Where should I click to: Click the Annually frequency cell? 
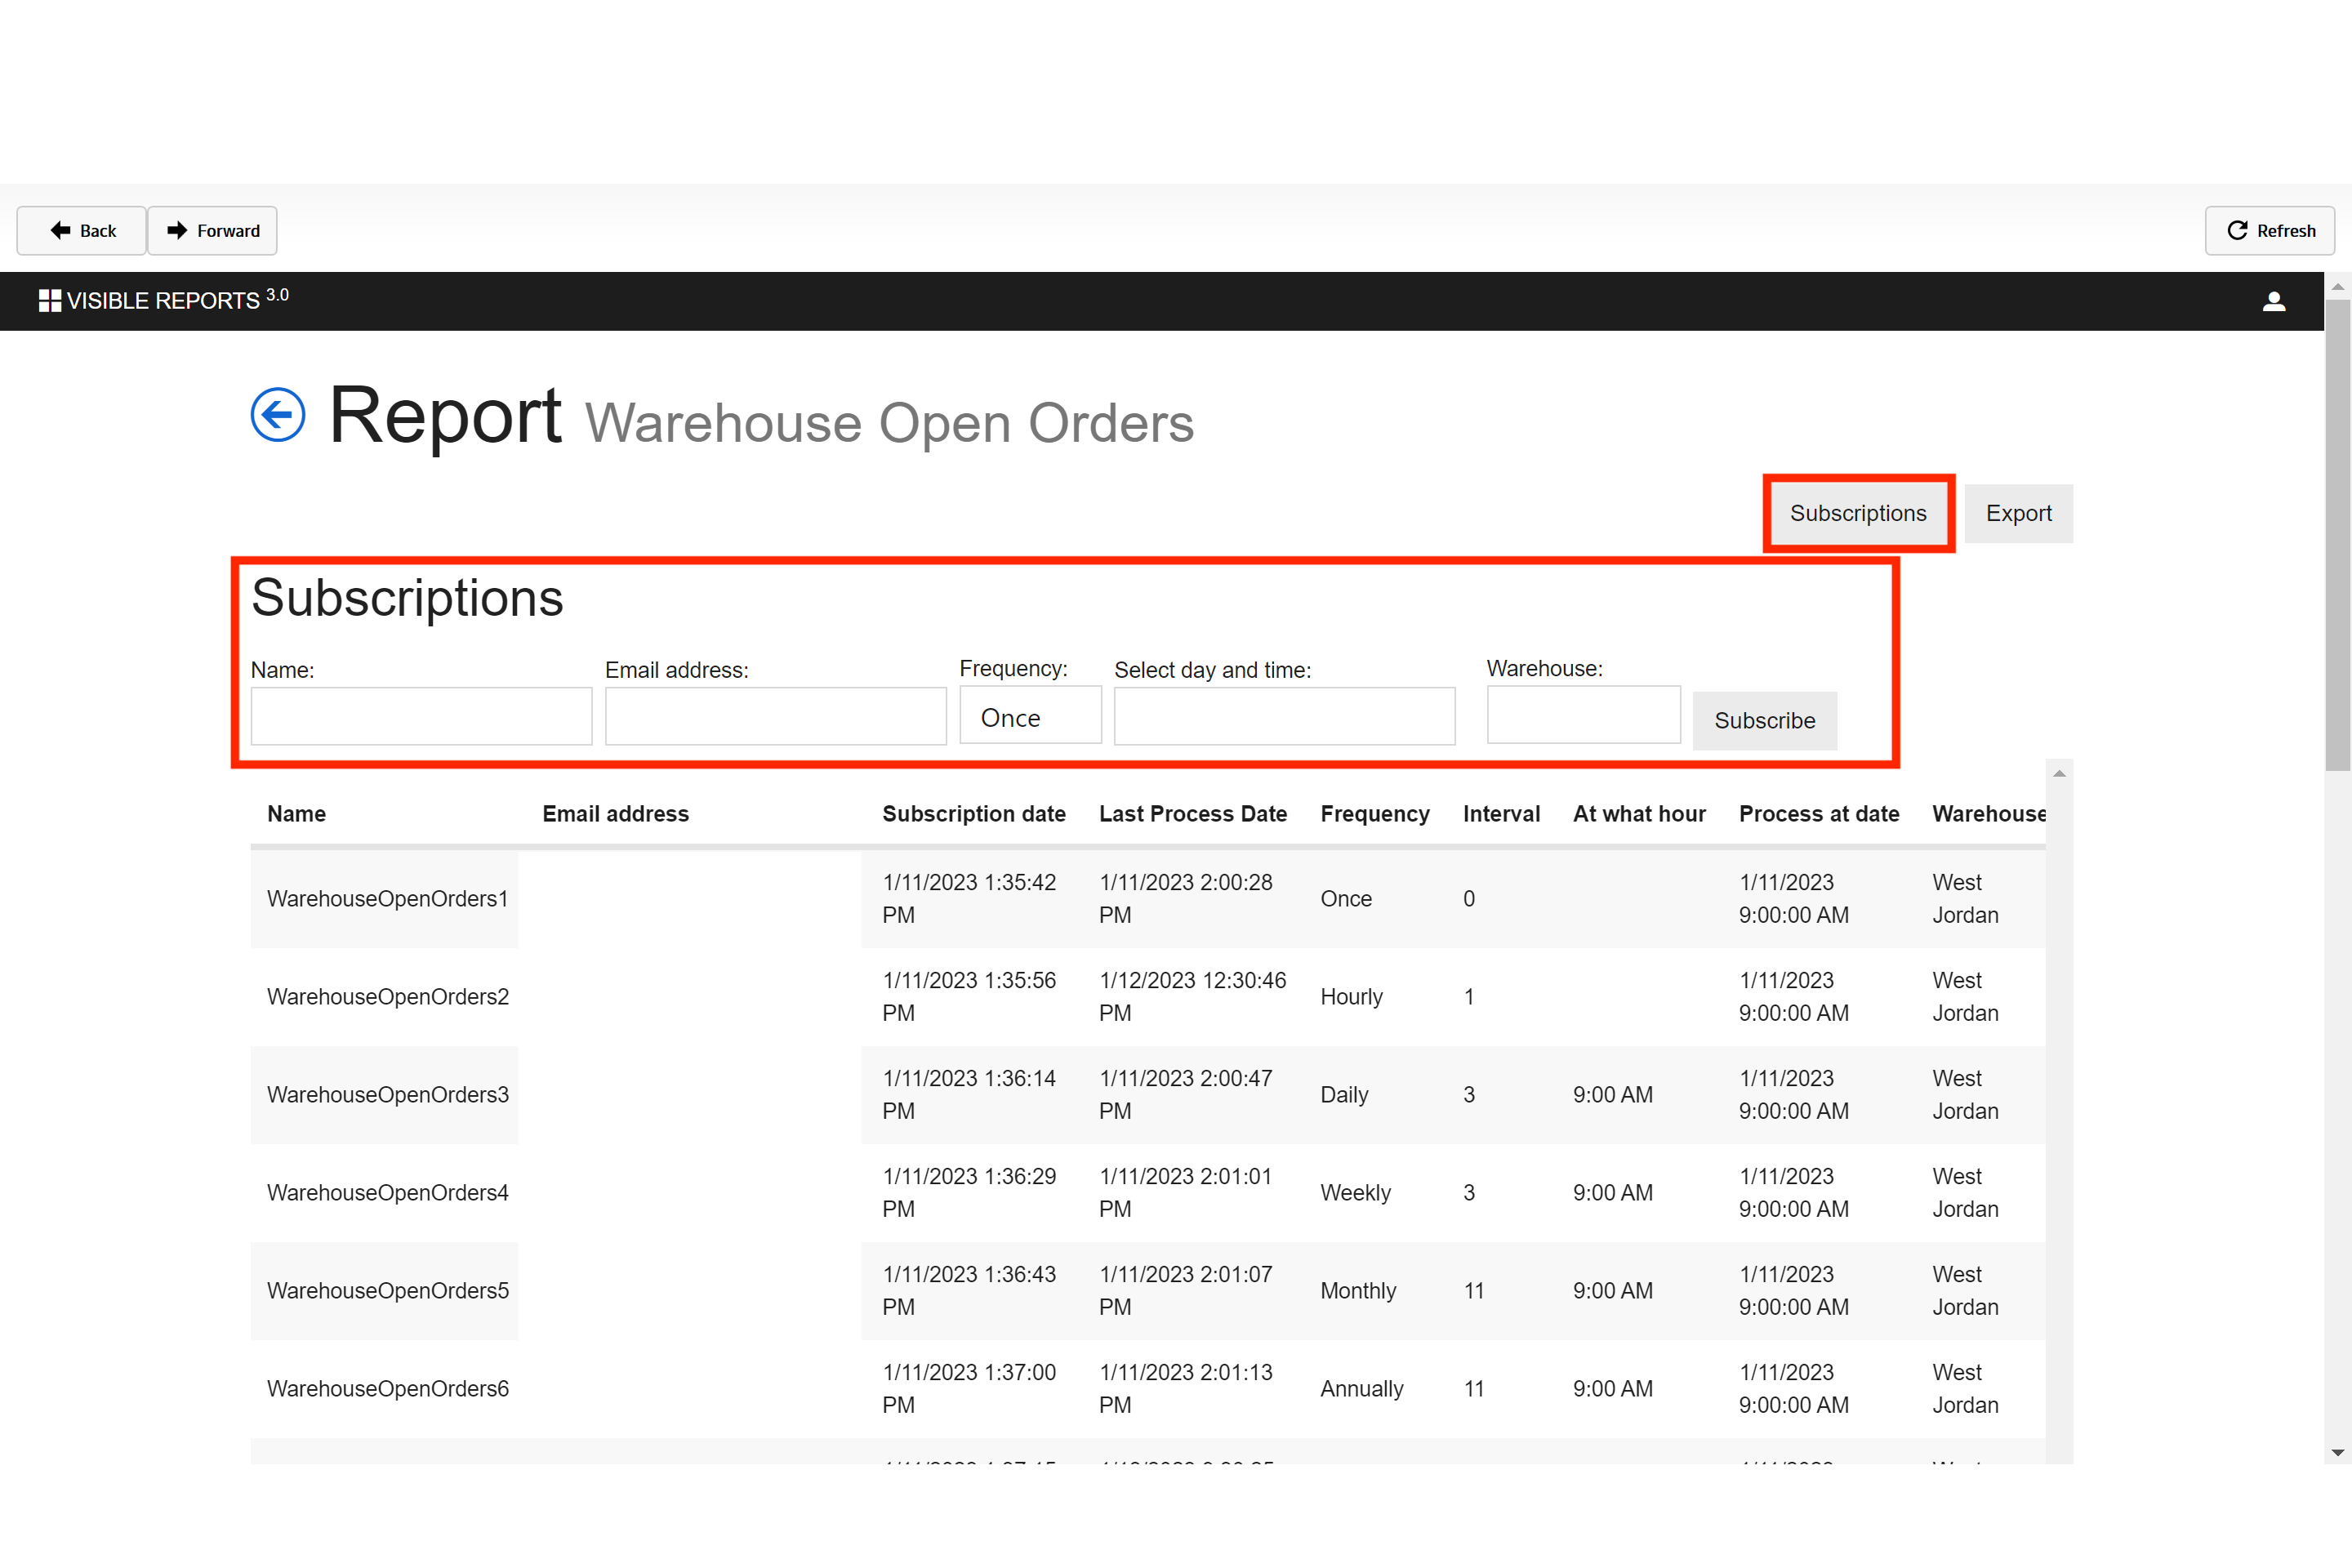pyautogui.click(x=1362, y=1389)
